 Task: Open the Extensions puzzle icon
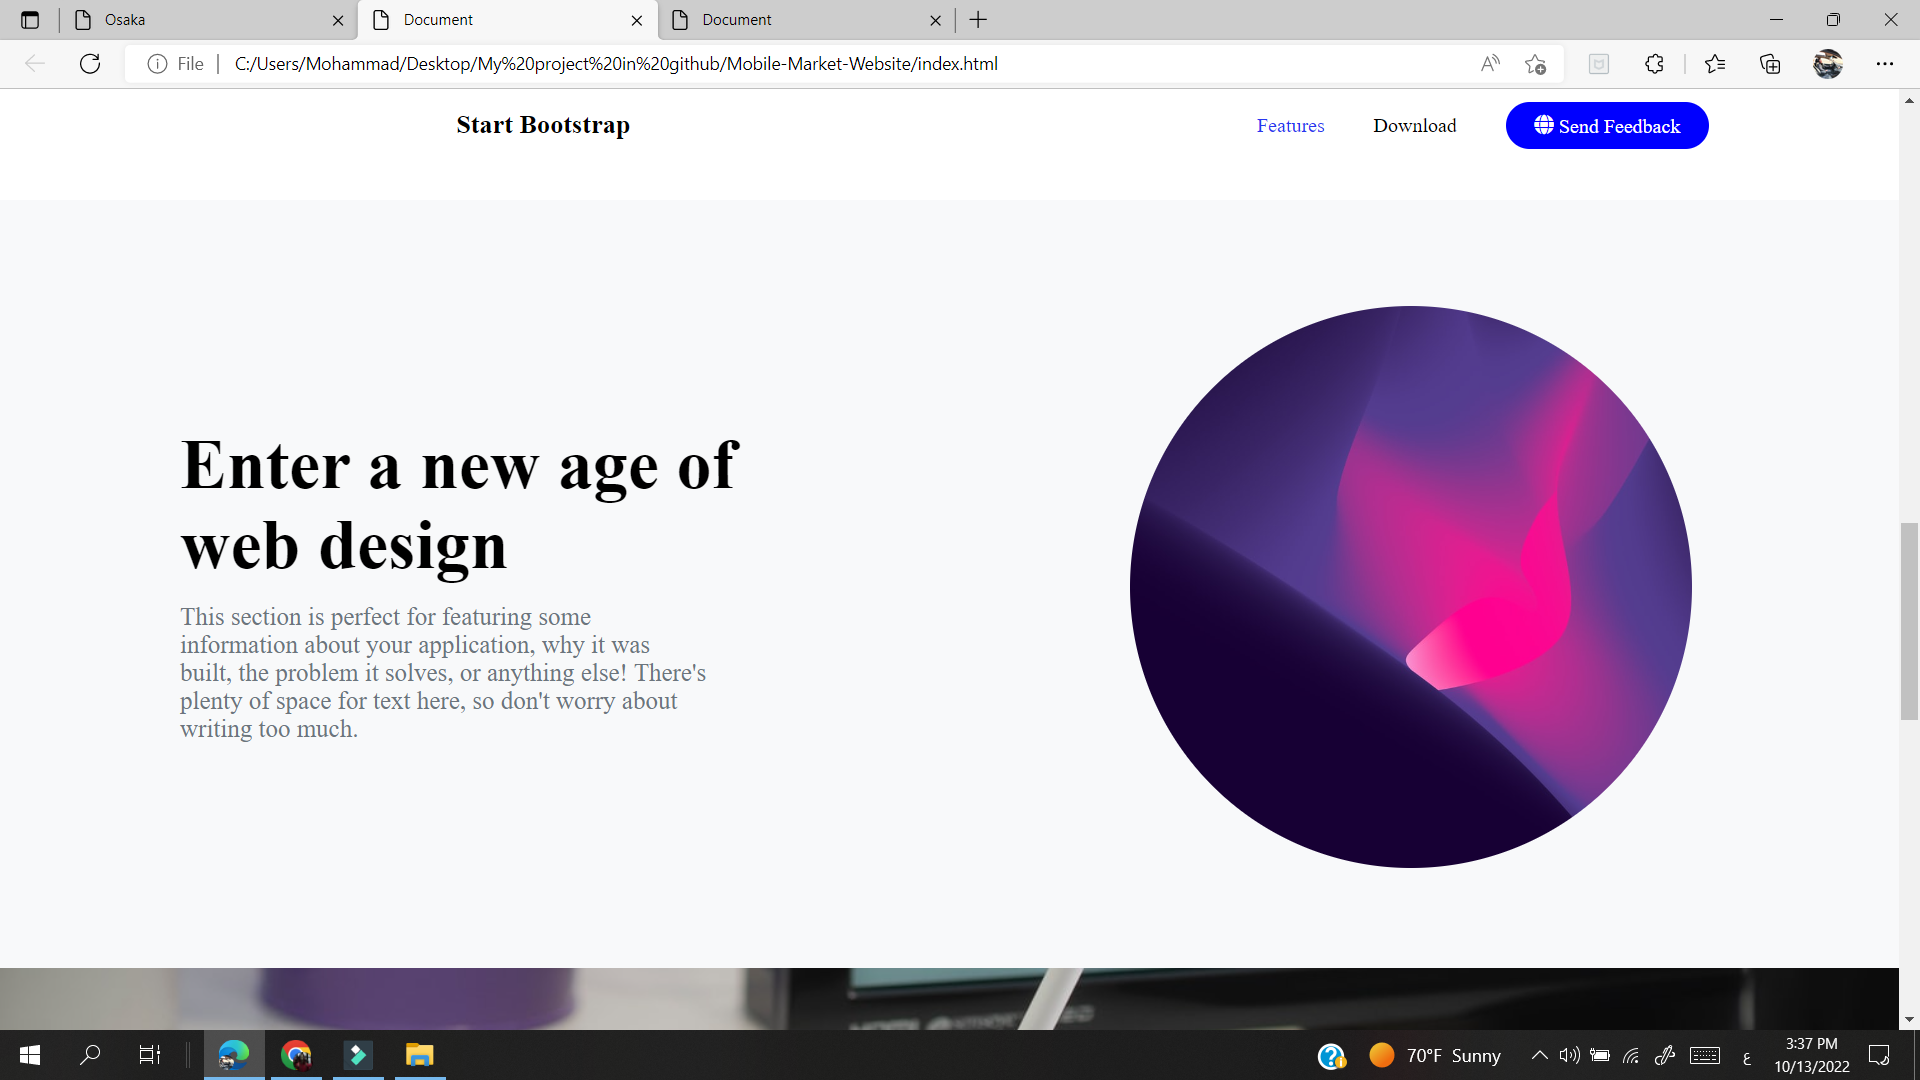[x=1654, y=64]
